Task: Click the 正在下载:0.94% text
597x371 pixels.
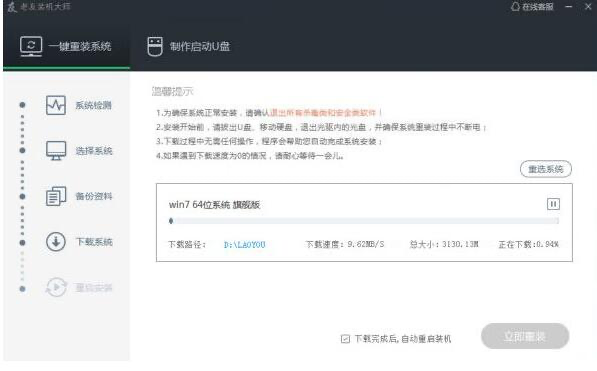Action: 528,245
